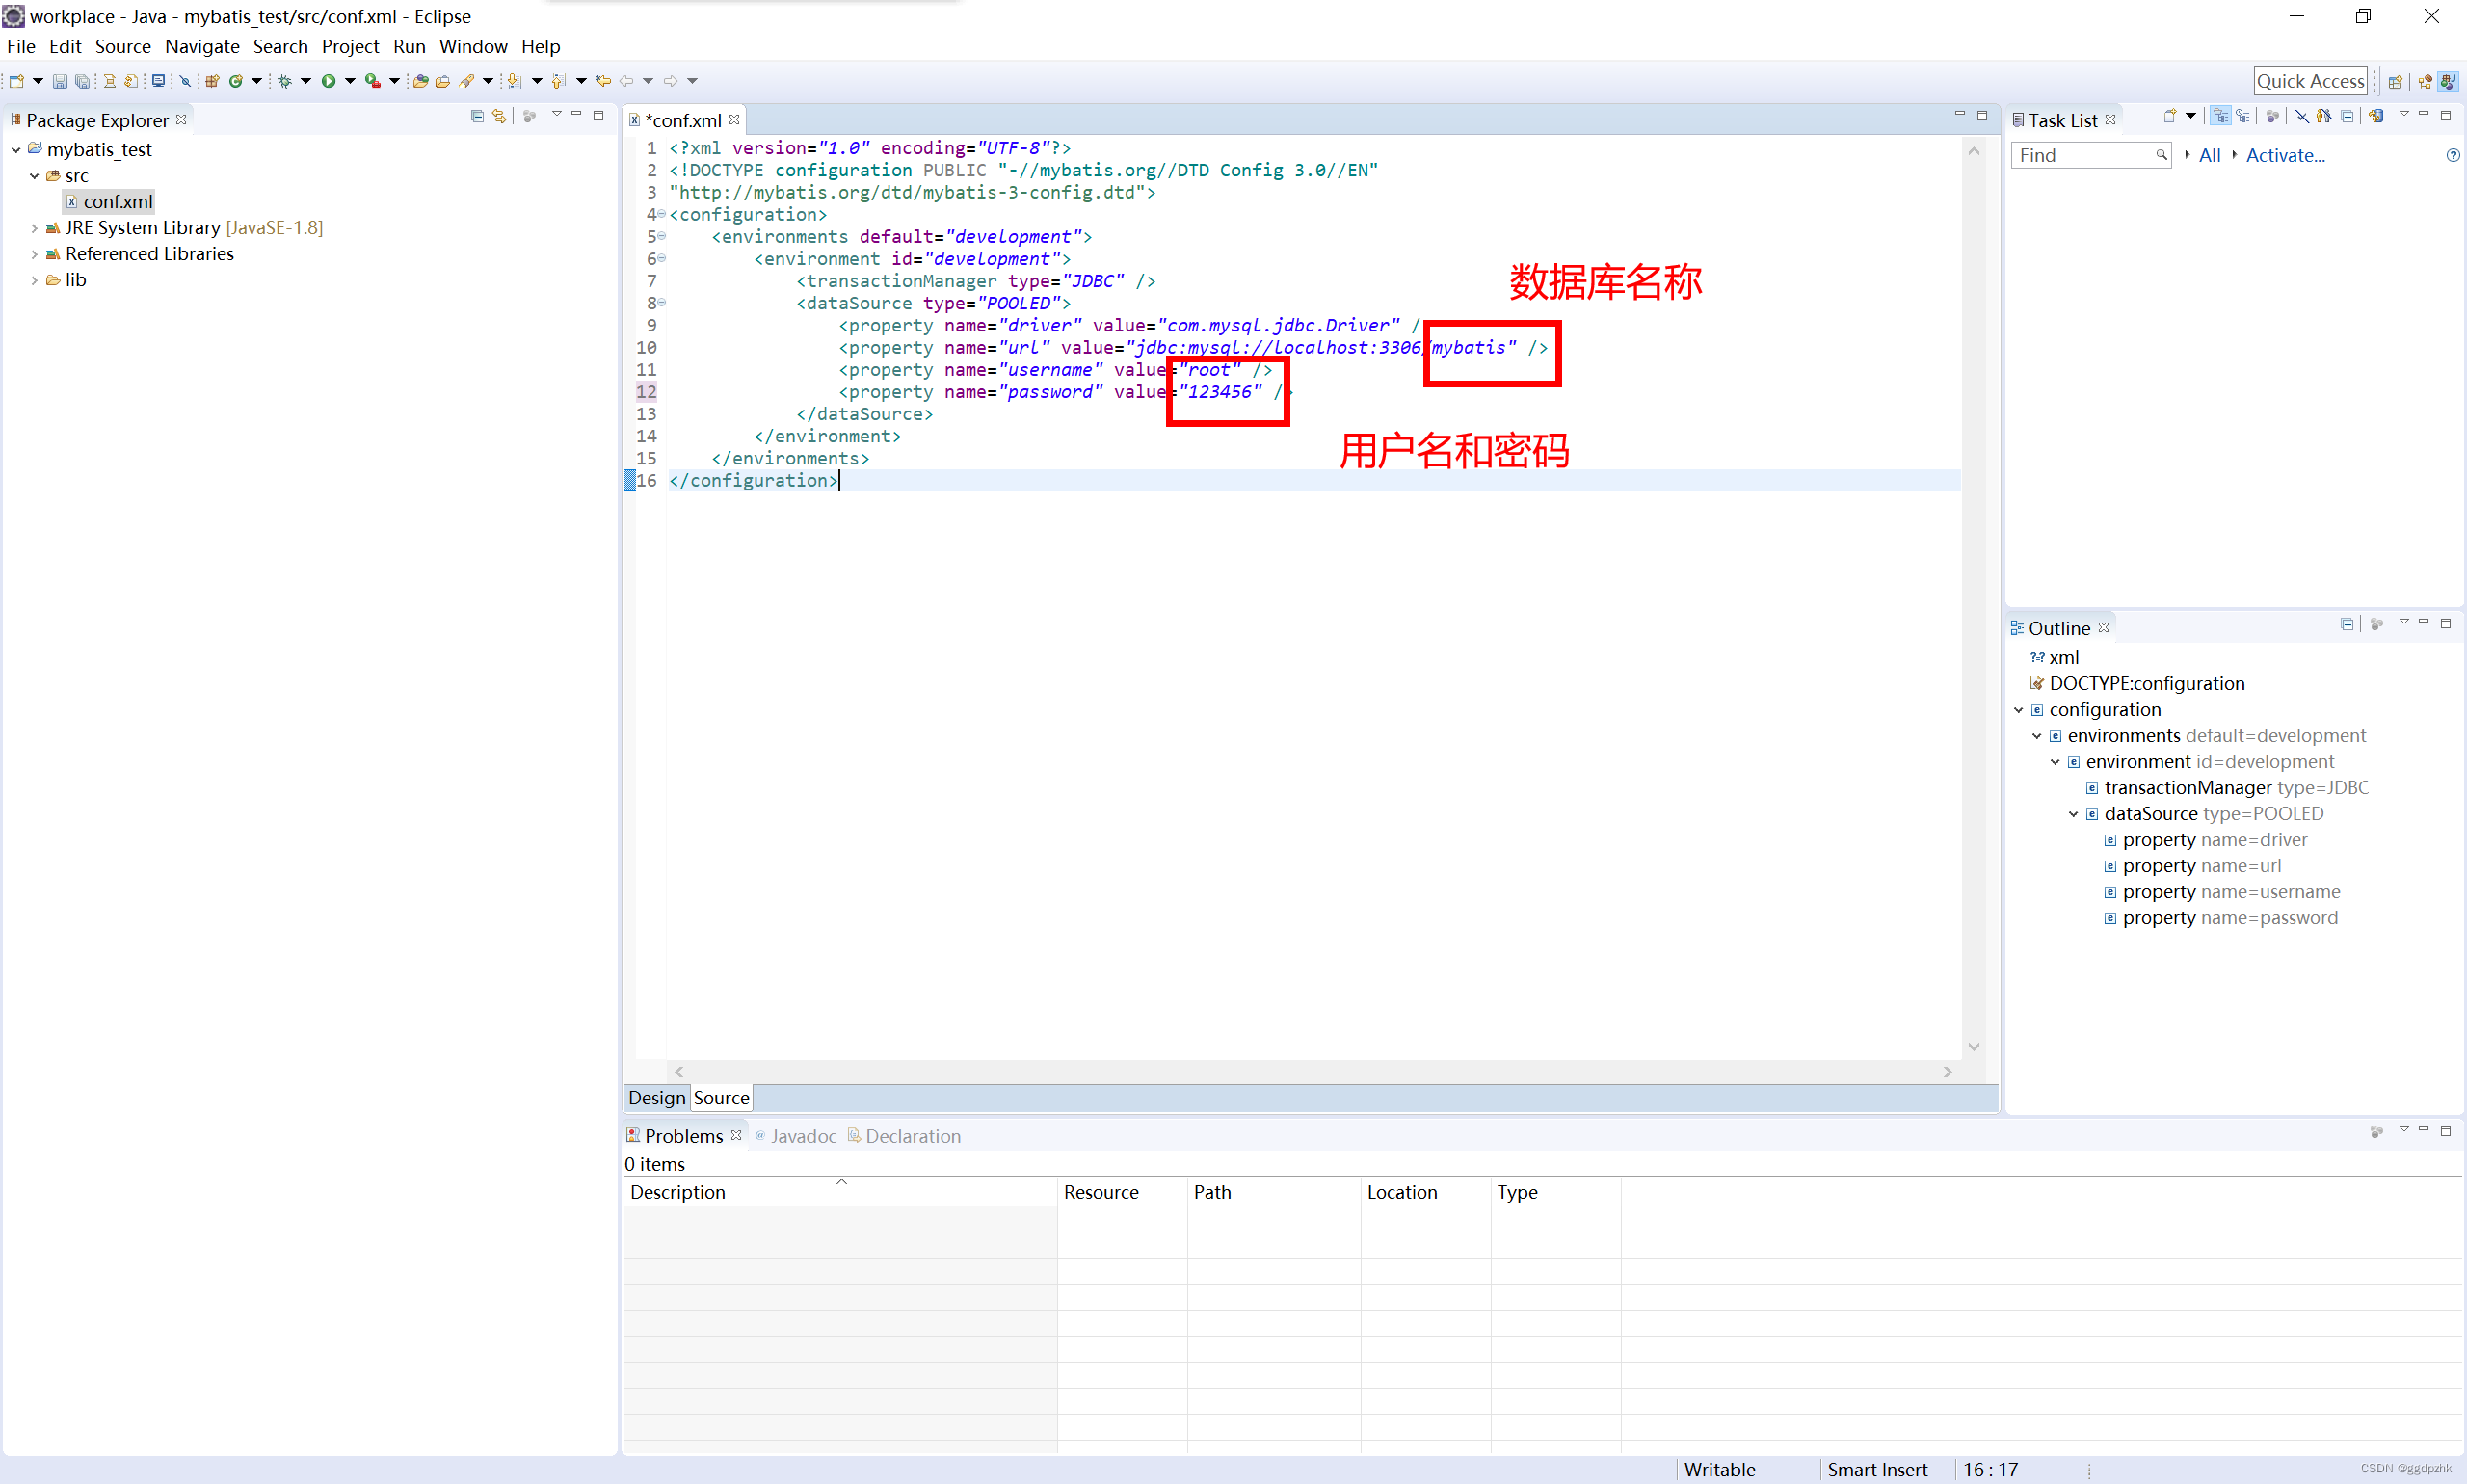Switch to the Design tab of editor
Image resolution: width=2467 pixels, height=1484 pixels.
click(657, 1098)
